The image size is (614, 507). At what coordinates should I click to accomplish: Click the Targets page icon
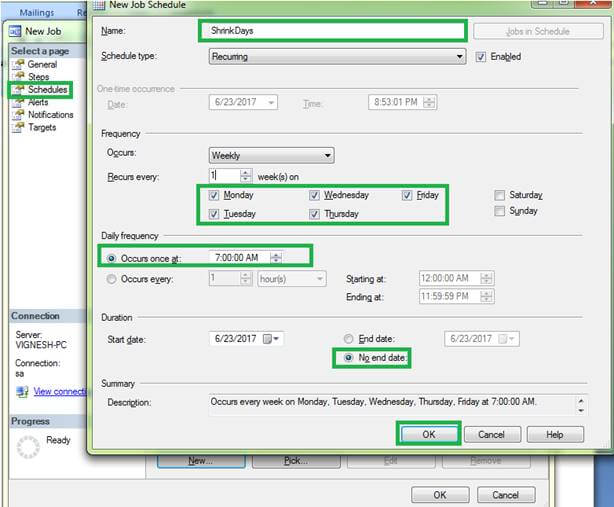pyautogui.click(x=18, y=127)
